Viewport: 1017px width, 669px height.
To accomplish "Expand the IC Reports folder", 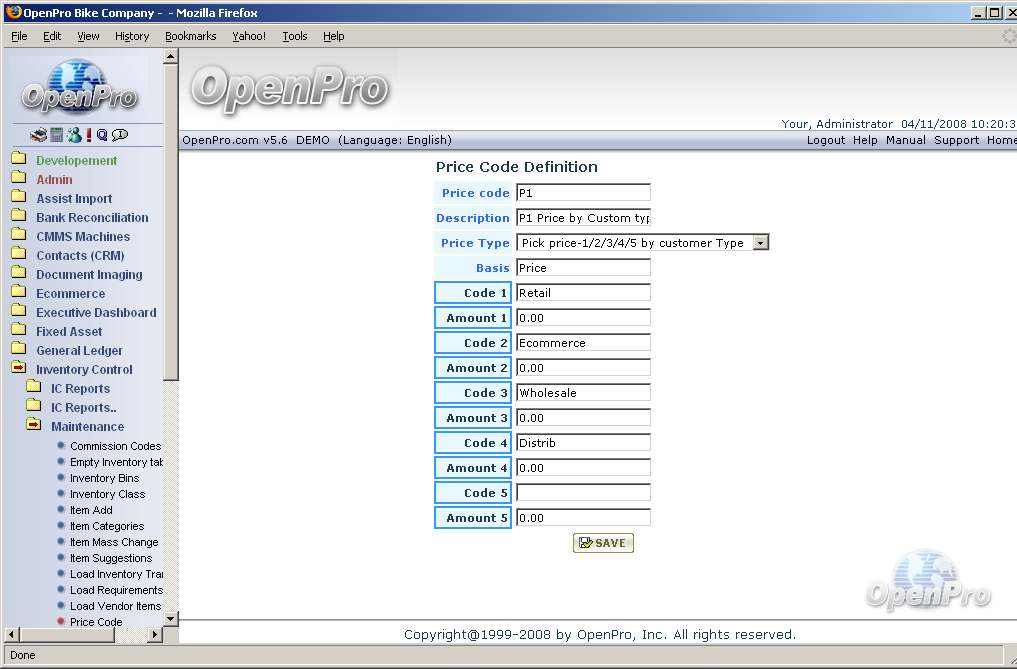I will pos(34,388).
